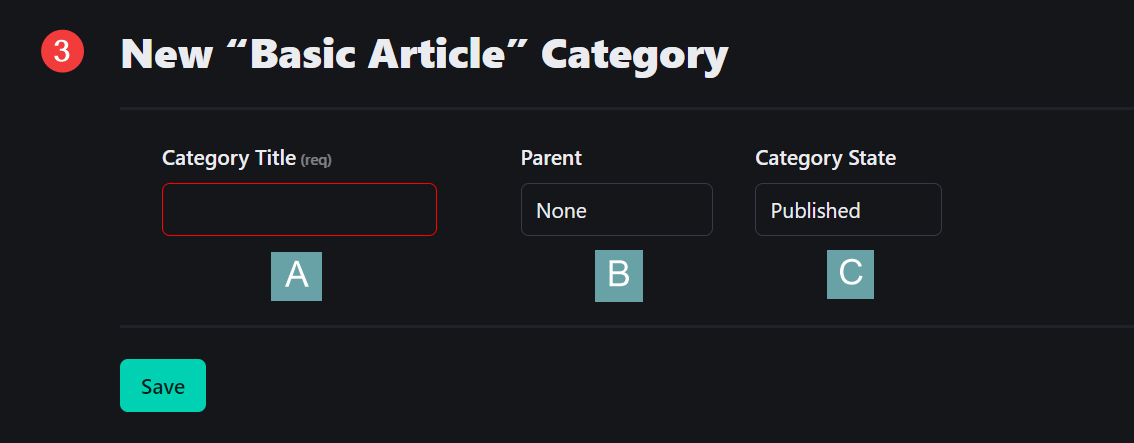Click the teal B annotation marker
This screenshot has height=443, width=1134.
[x=618, y=276]
